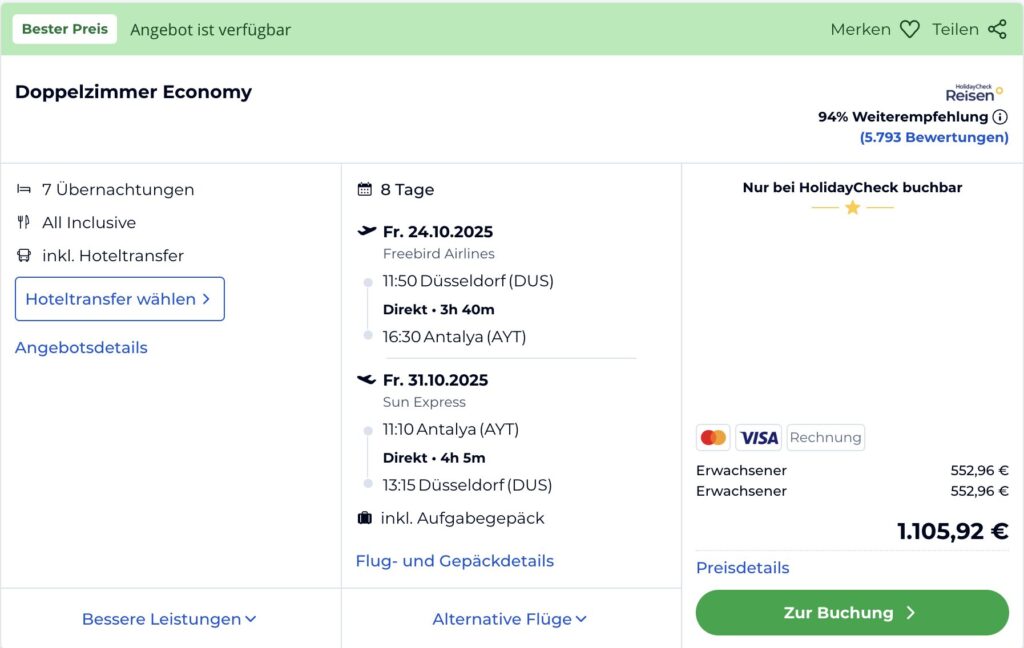Open the 5.793 Bewertungen reviews link

pyautogui.click(x=934, y=137)
